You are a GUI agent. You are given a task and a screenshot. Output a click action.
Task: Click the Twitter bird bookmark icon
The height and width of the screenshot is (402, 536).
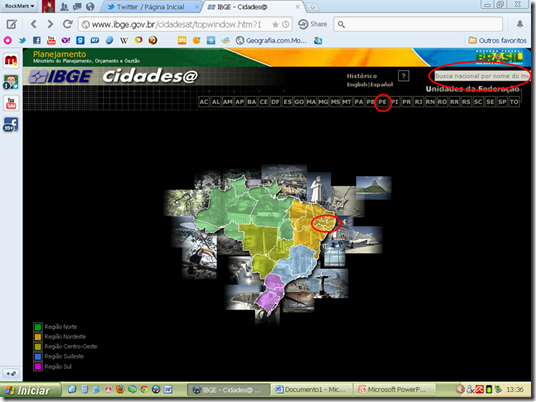click(x=22, y=41)
